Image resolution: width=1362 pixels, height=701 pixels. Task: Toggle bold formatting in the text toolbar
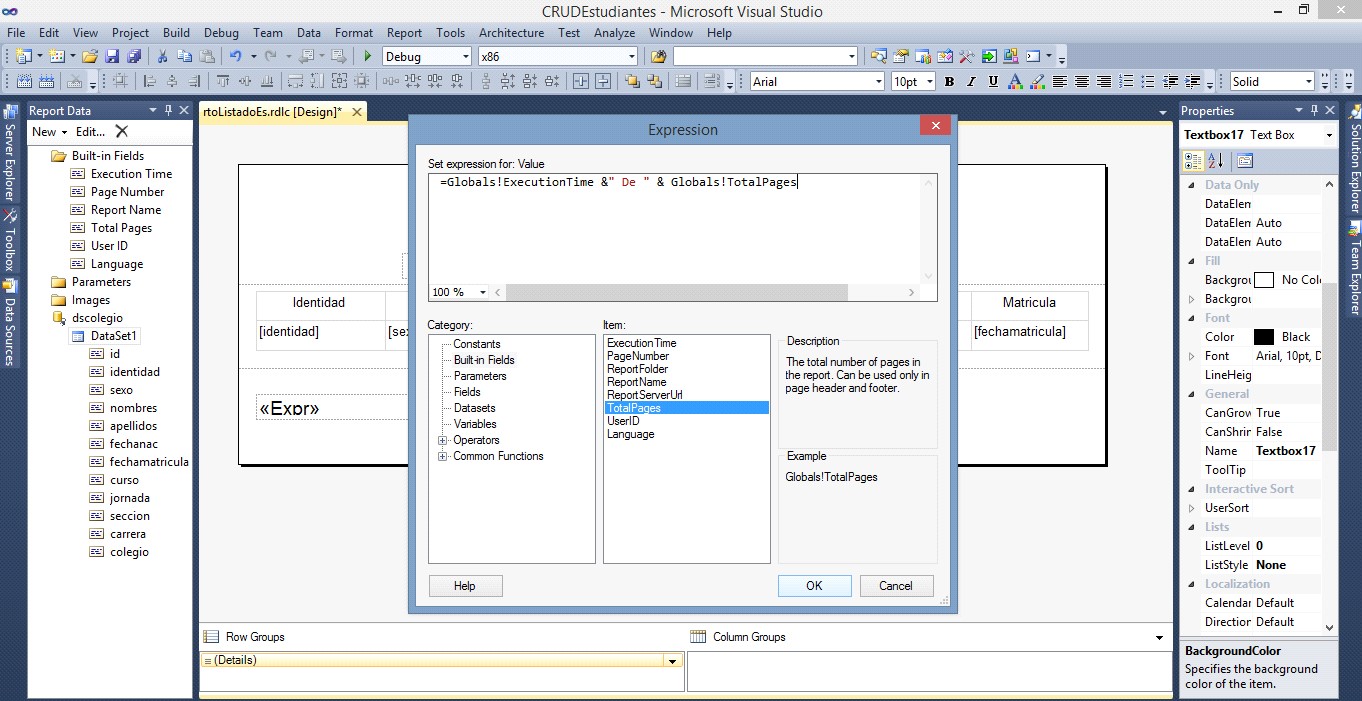point(948,81)
